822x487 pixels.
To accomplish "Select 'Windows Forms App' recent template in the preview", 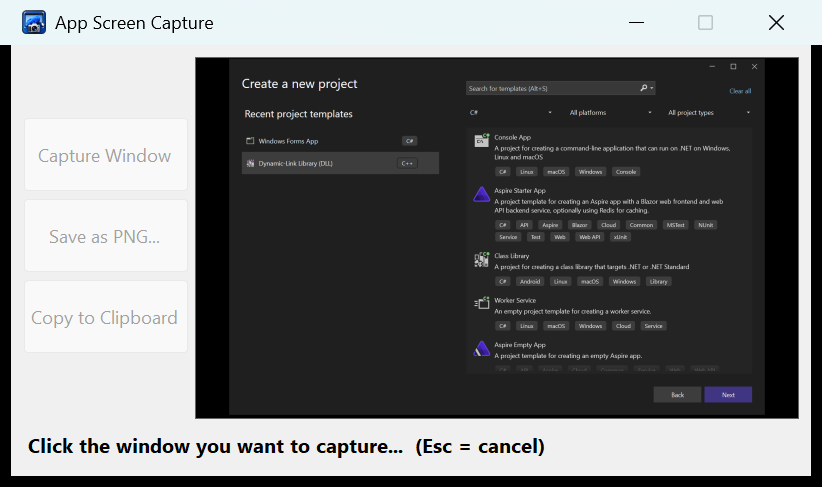I will (340, 141).
